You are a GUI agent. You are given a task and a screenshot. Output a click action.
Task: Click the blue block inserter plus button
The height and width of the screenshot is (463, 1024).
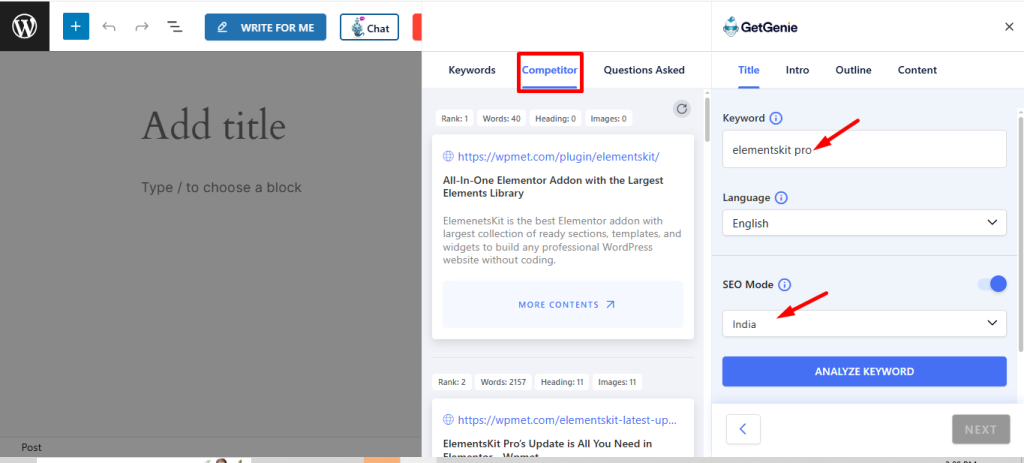(76, 27)
